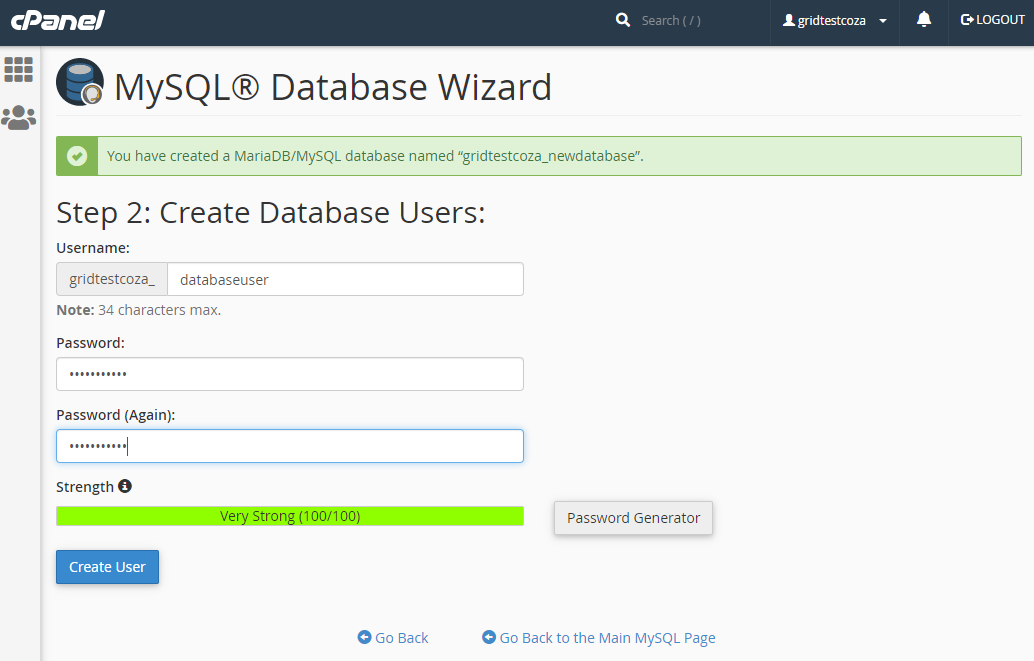Viewport: 1034px width, 661px height.
Task: Click the Create User button
Action: [107, 567]
